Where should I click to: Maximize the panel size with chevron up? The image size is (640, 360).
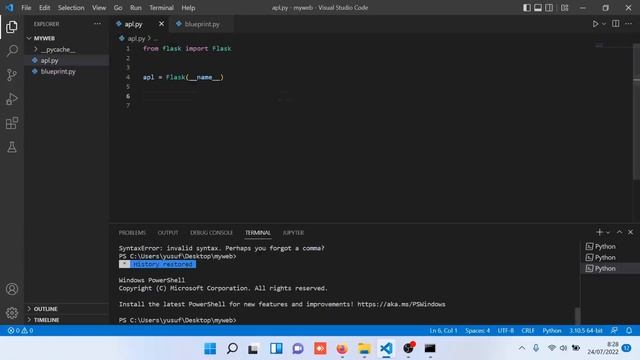pyautogui.click(x=619, y=232)
